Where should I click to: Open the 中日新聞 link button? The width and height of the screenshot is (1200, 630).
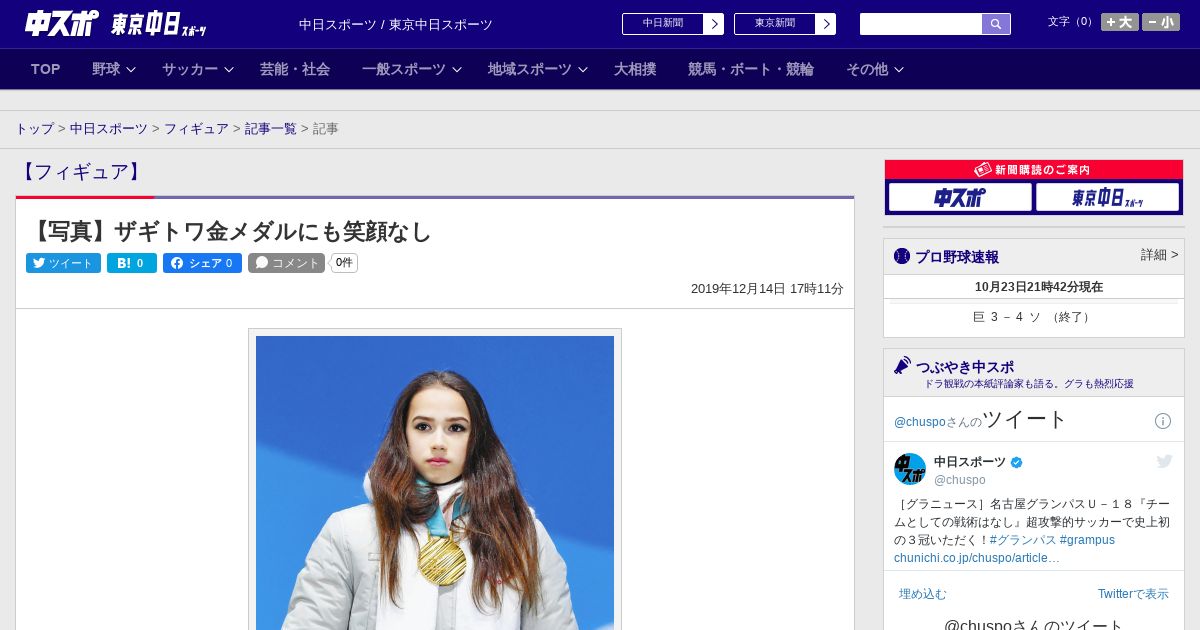[663, 24]
